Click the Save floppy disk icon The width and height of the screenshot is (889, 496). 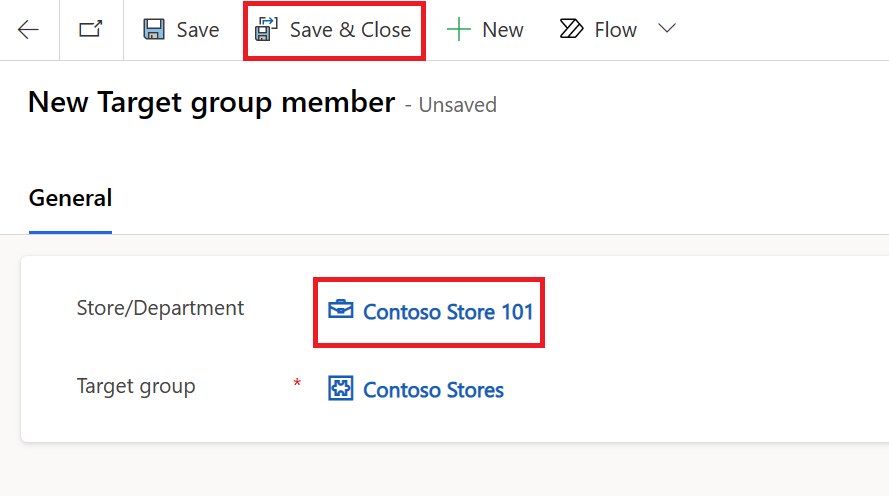click(x=154, y=29)
